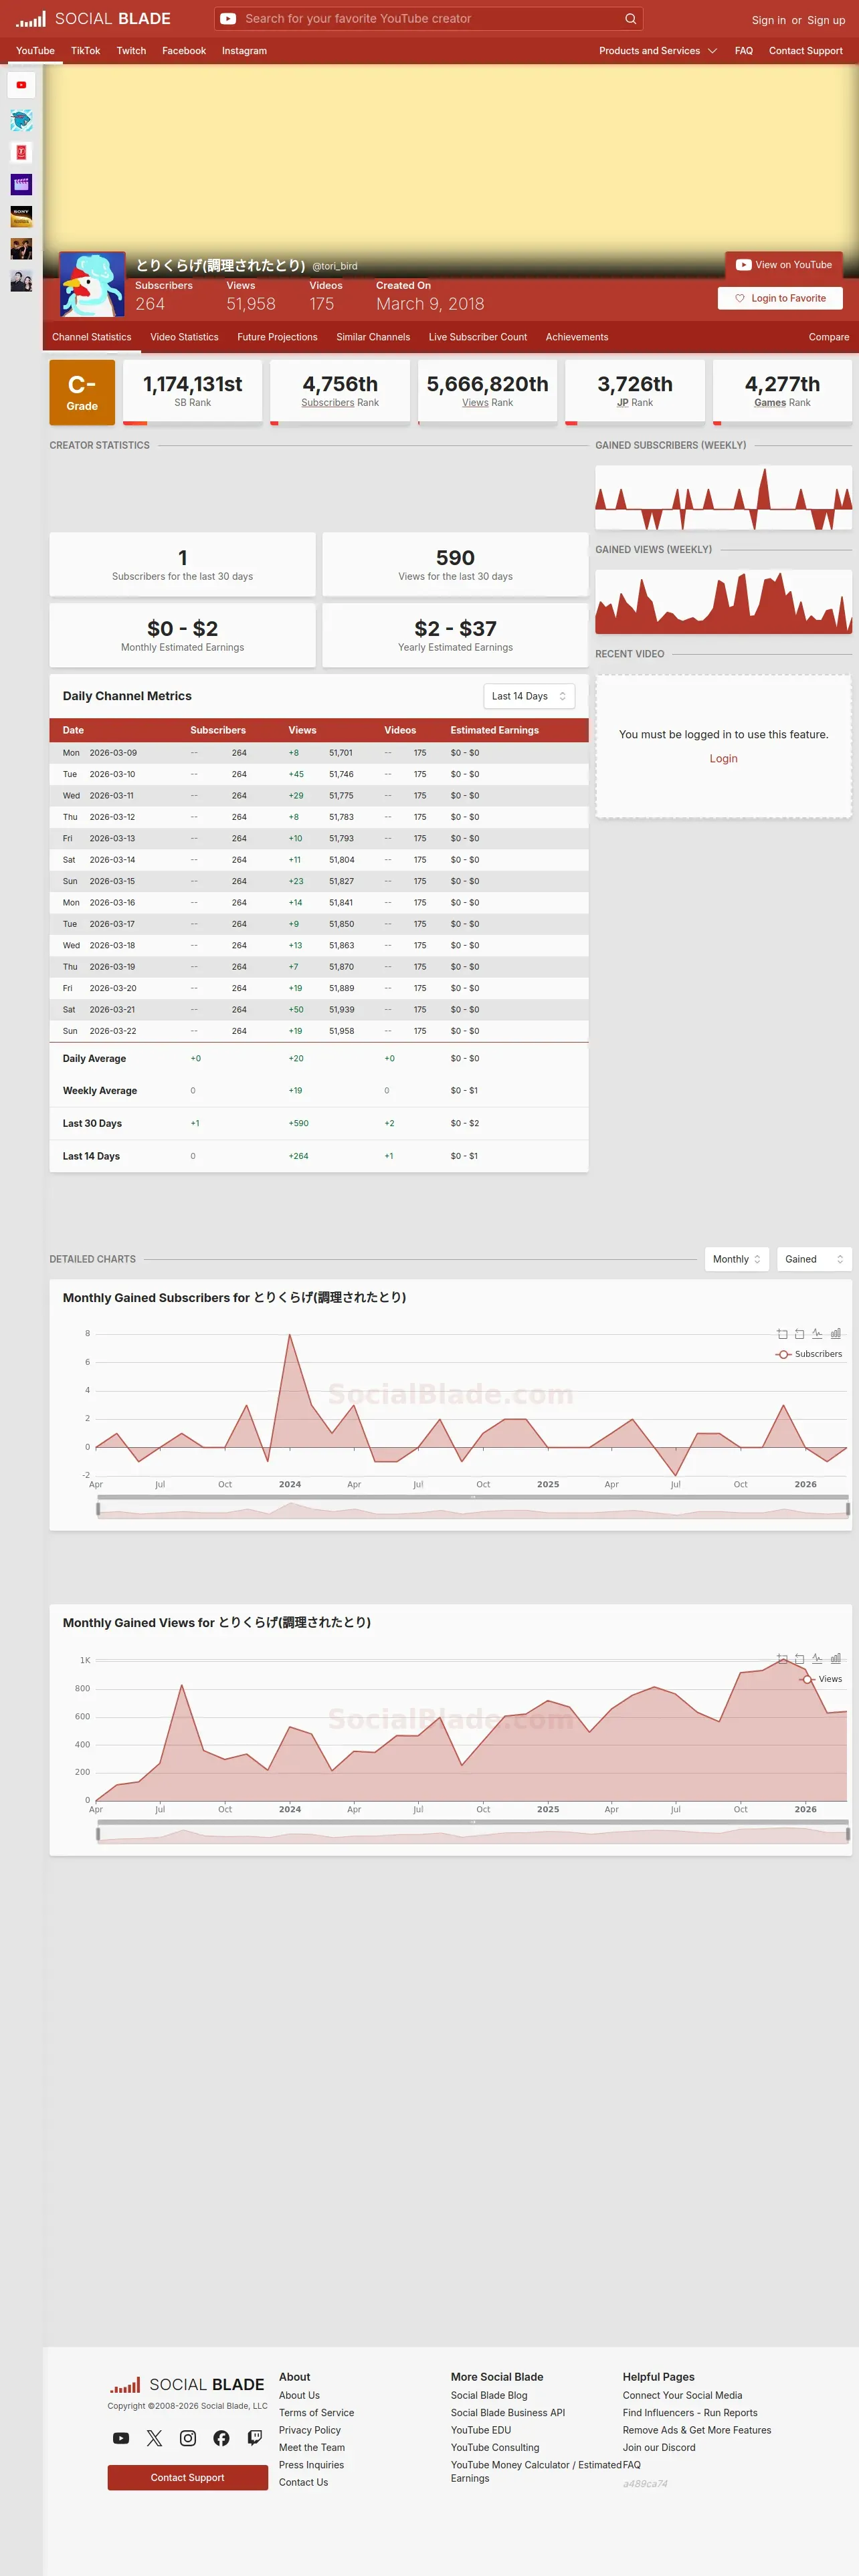859x2576 pixels.
Task: Focus the YouTube creator search field
Action: [429, 19]
